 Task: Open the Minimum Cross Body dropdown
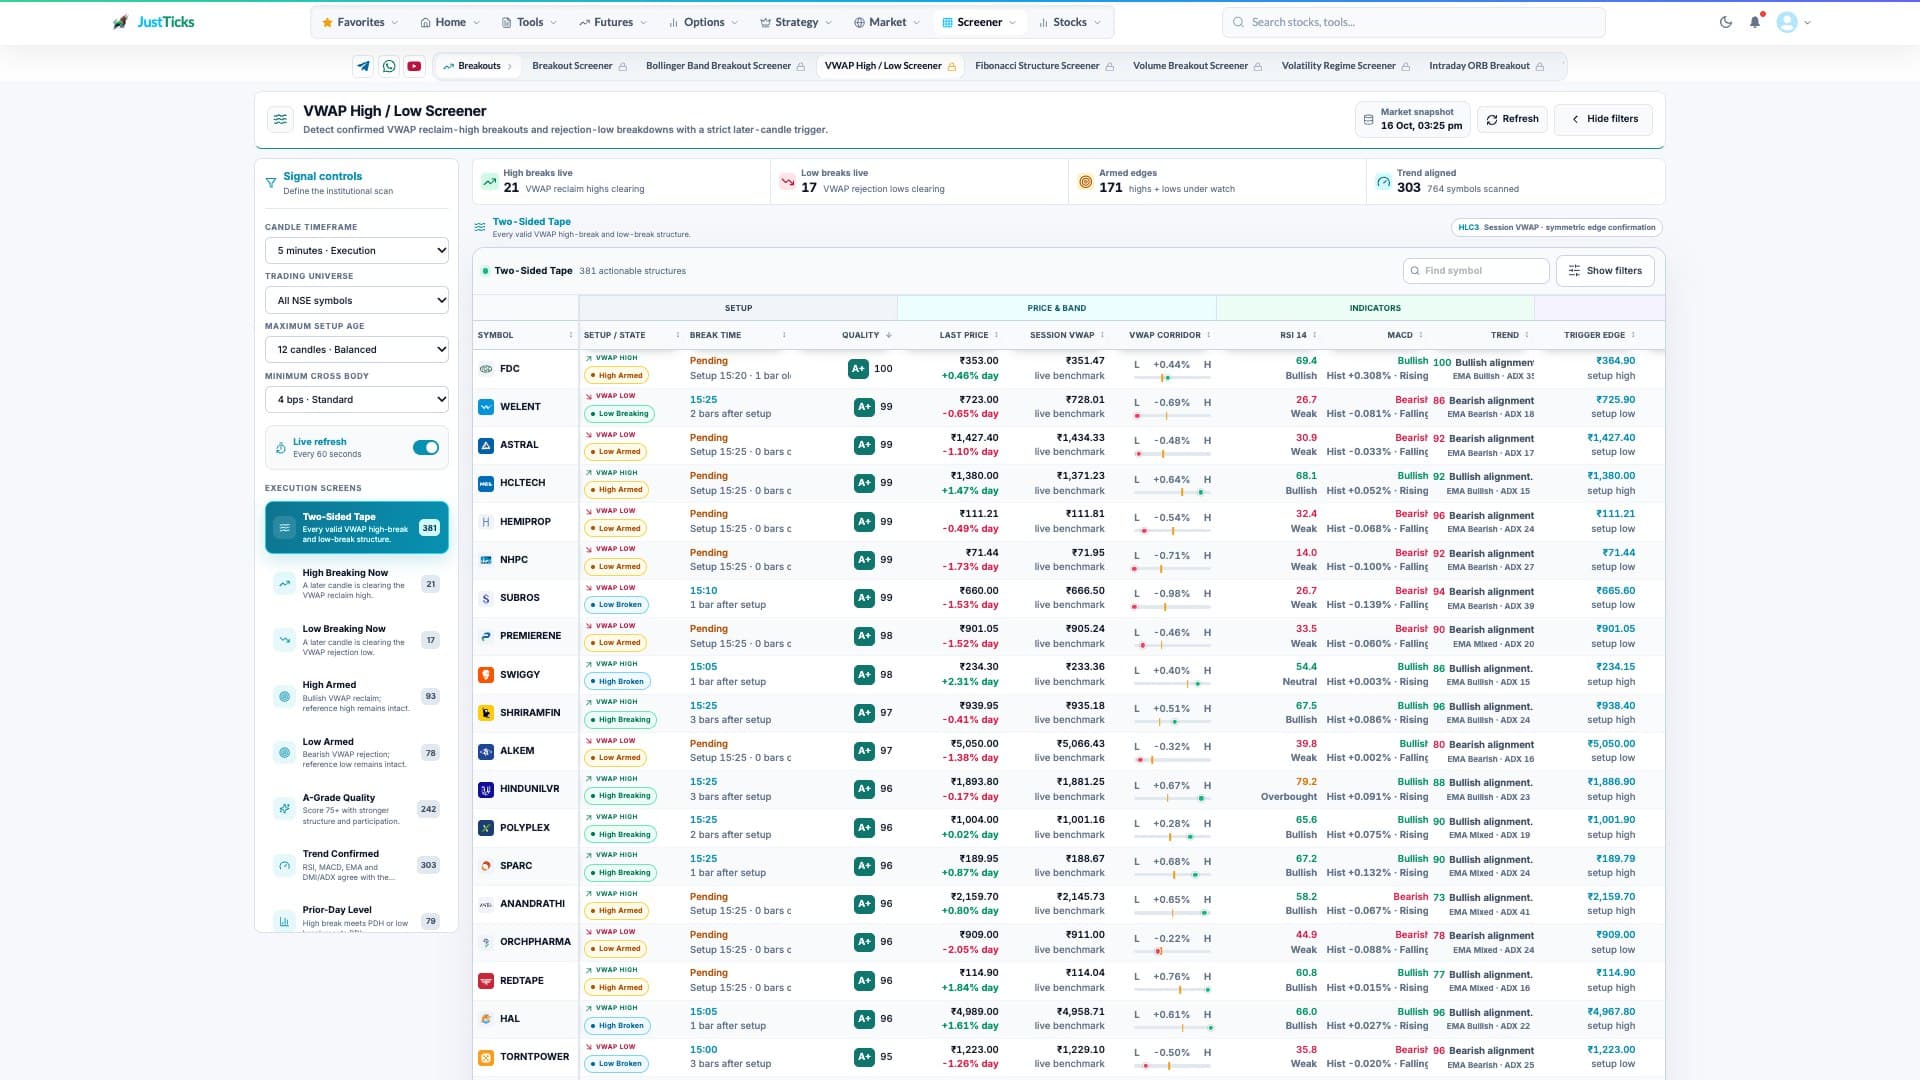click(357, 400)
